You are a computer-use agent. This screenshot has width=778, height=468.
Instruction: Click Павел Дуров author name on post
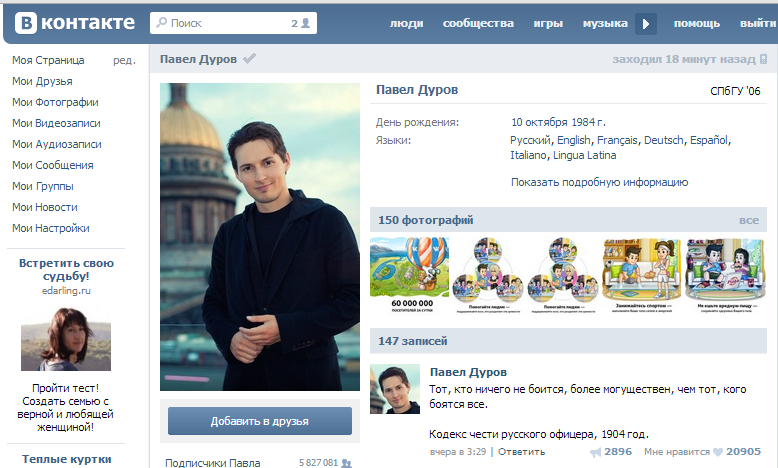tap(468, 372)
